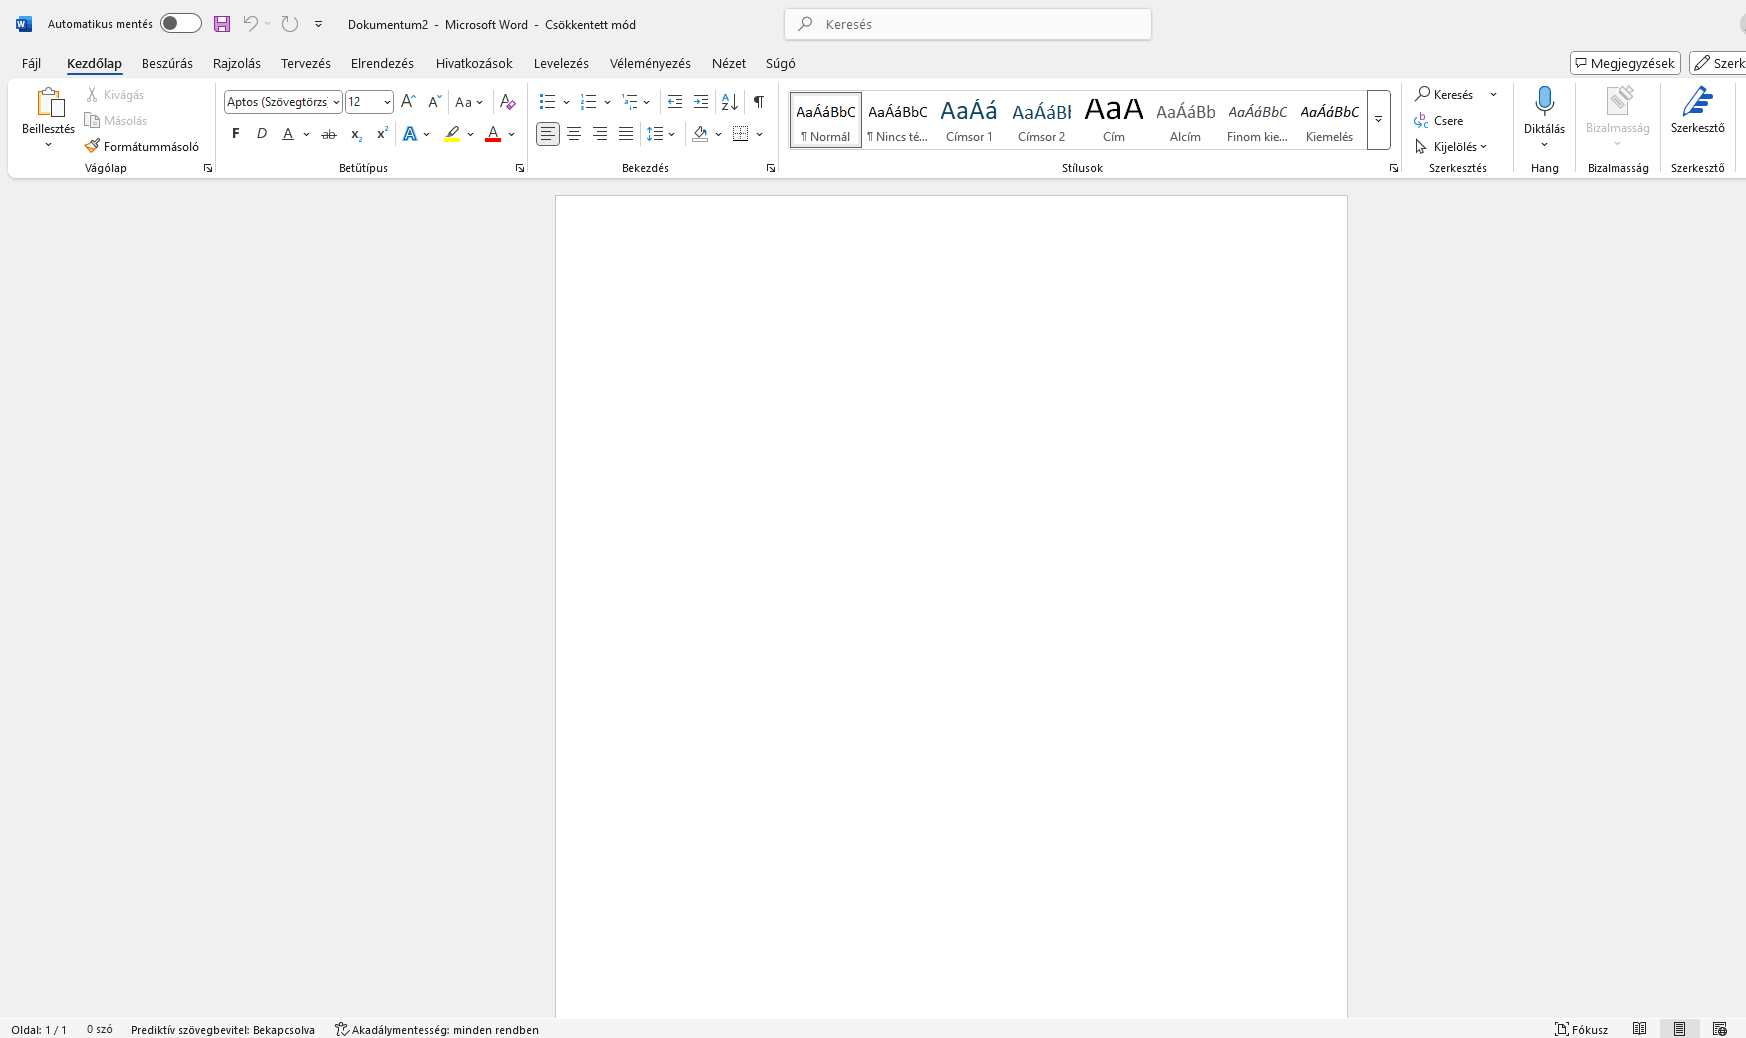
Task: Click the Clear Formatting eraser icon
Action: (507, 102)
